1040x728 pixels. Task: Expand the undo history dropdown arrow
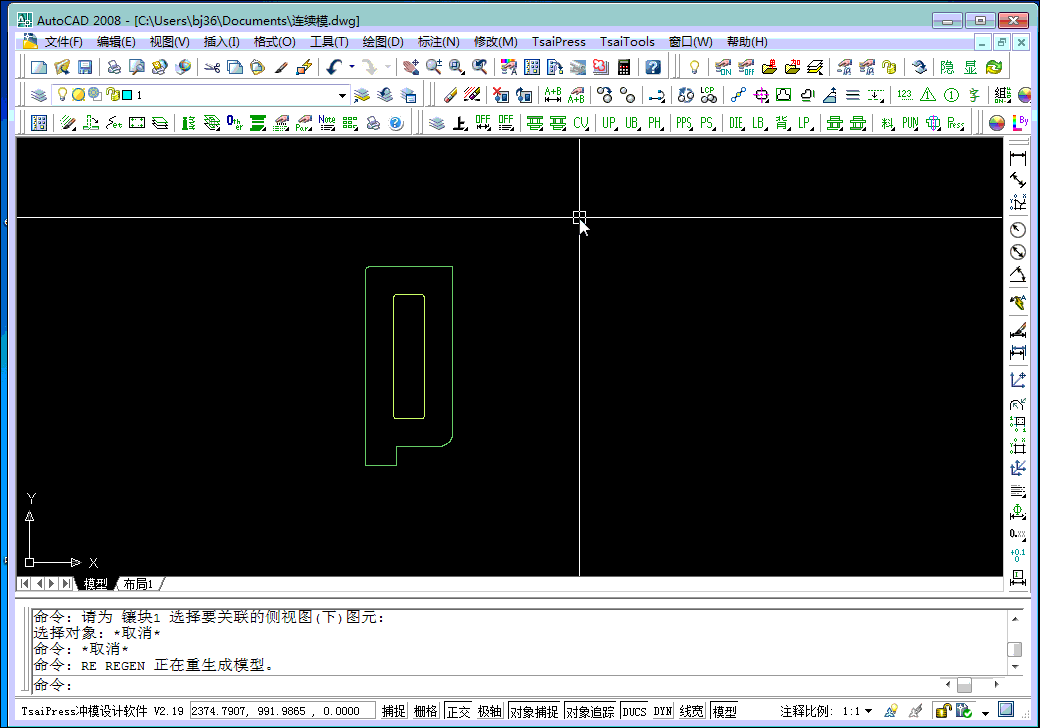coord(351,67)
